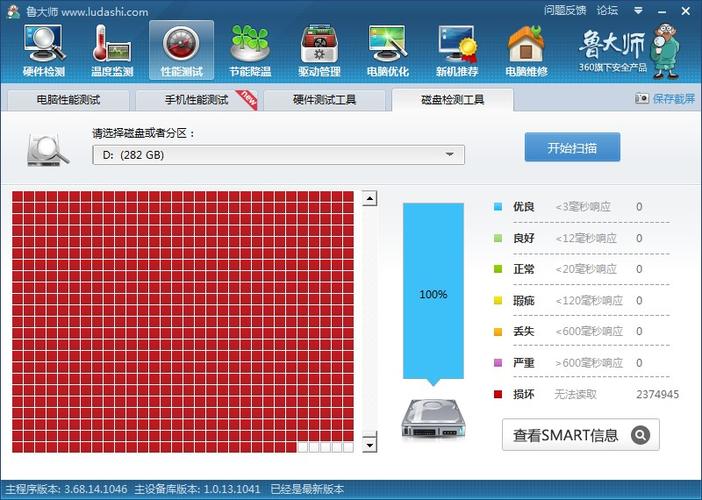
Task: Click the purple 严重 color swatch
Action: tap(498, 363)
